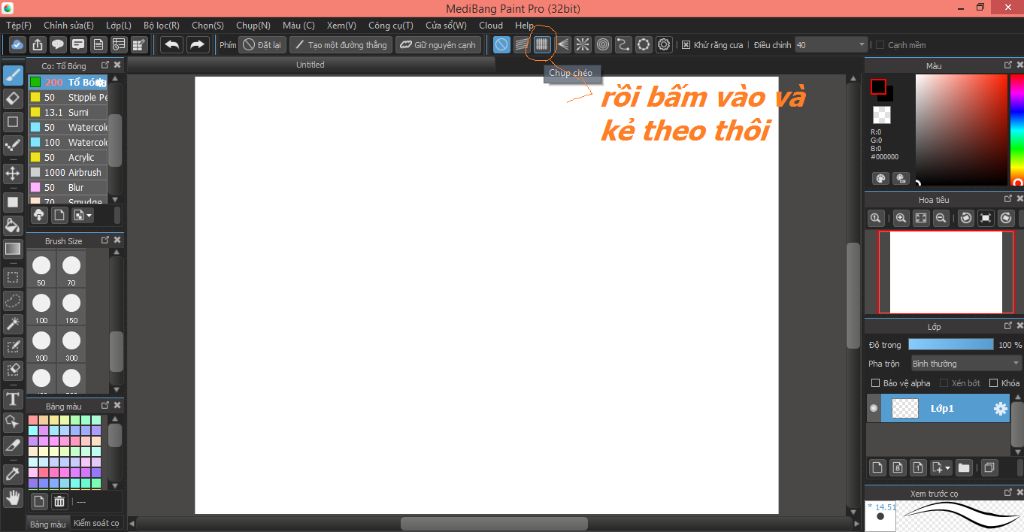Click the Tạo một đường thẳng button
The width and height of the screenshot is (1024, 532).
341,45
